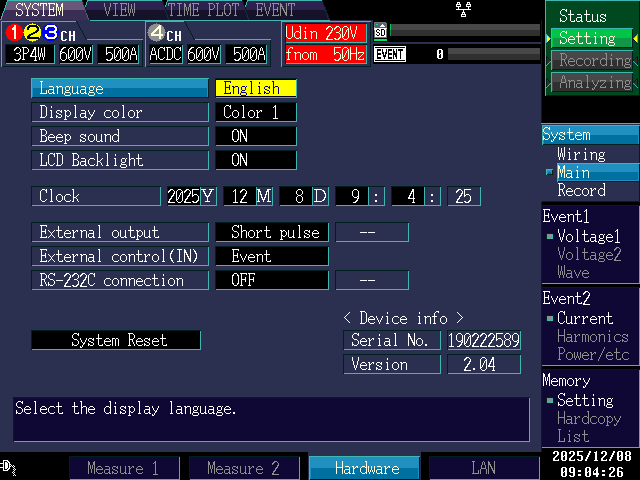640x480 pixels.
Task: Open the Language English selection field
Action: (x=255, y=88)
